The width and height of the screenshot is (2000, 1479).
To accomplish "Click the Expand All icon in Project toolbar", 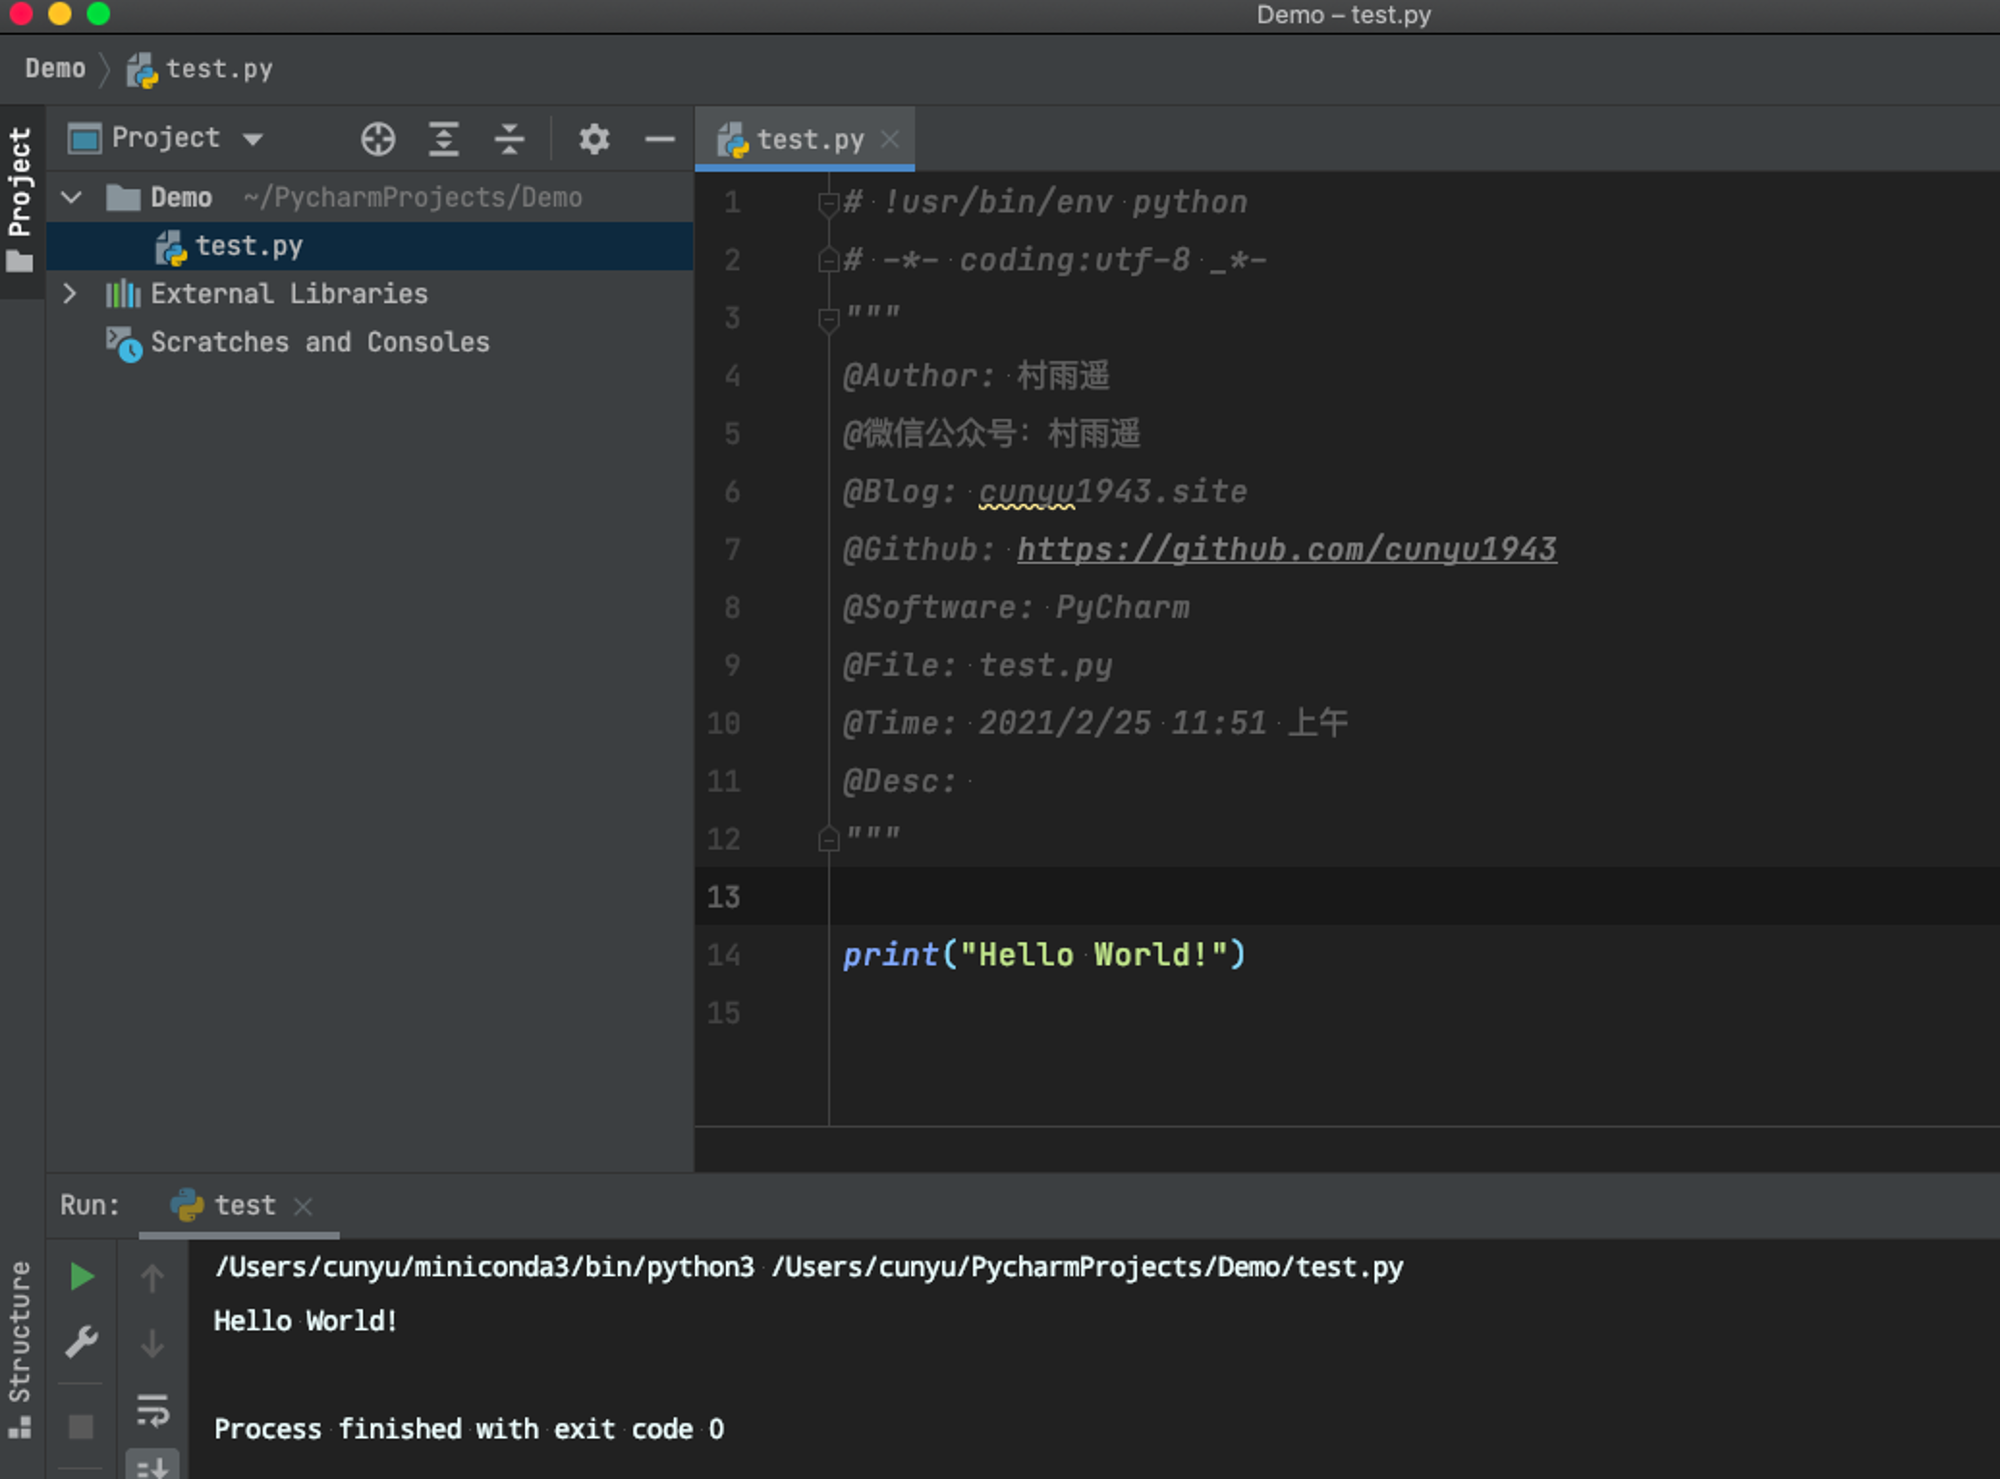I will [x=444, y=139].
